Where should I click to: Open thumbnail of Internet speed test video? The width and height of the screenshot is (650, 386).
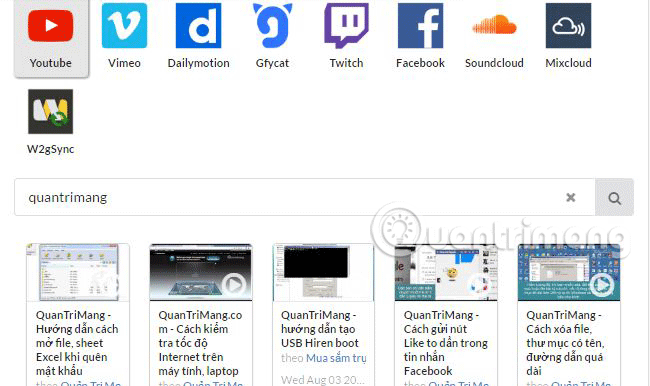201,272
